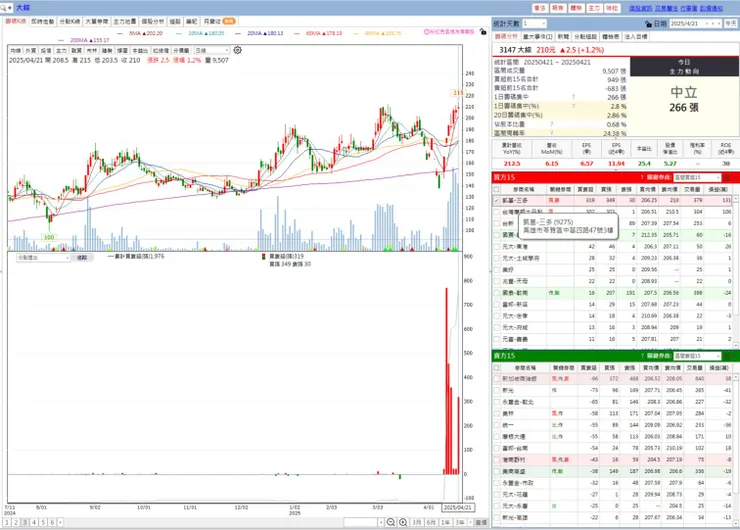This screenshot has width=740, height=530.
Task: Click the pink info circle icon above chart
Action: coord(427,32)
